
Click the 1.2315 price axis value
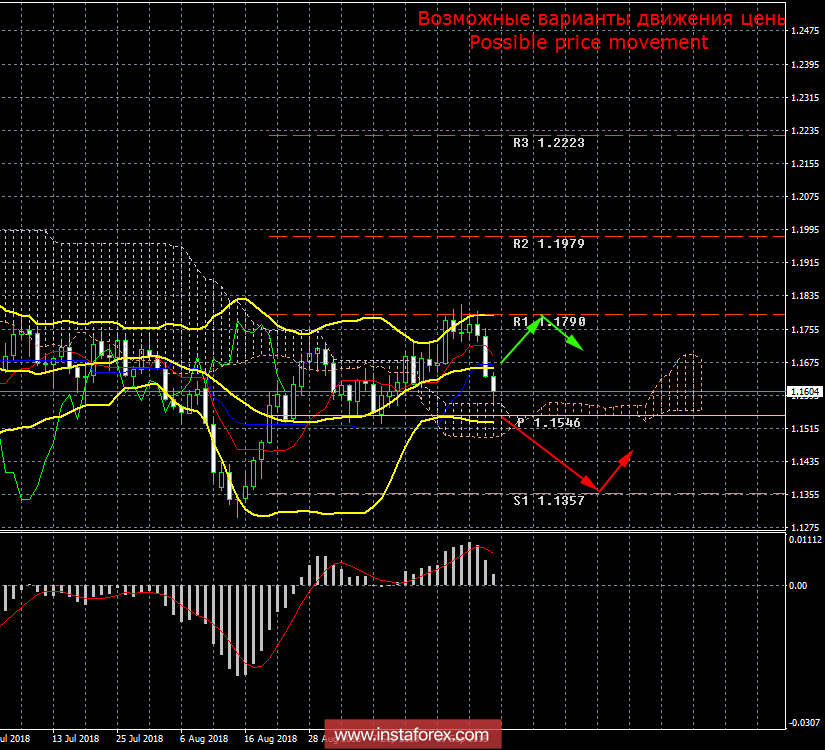pyautogui.click(x=805, y=98)
